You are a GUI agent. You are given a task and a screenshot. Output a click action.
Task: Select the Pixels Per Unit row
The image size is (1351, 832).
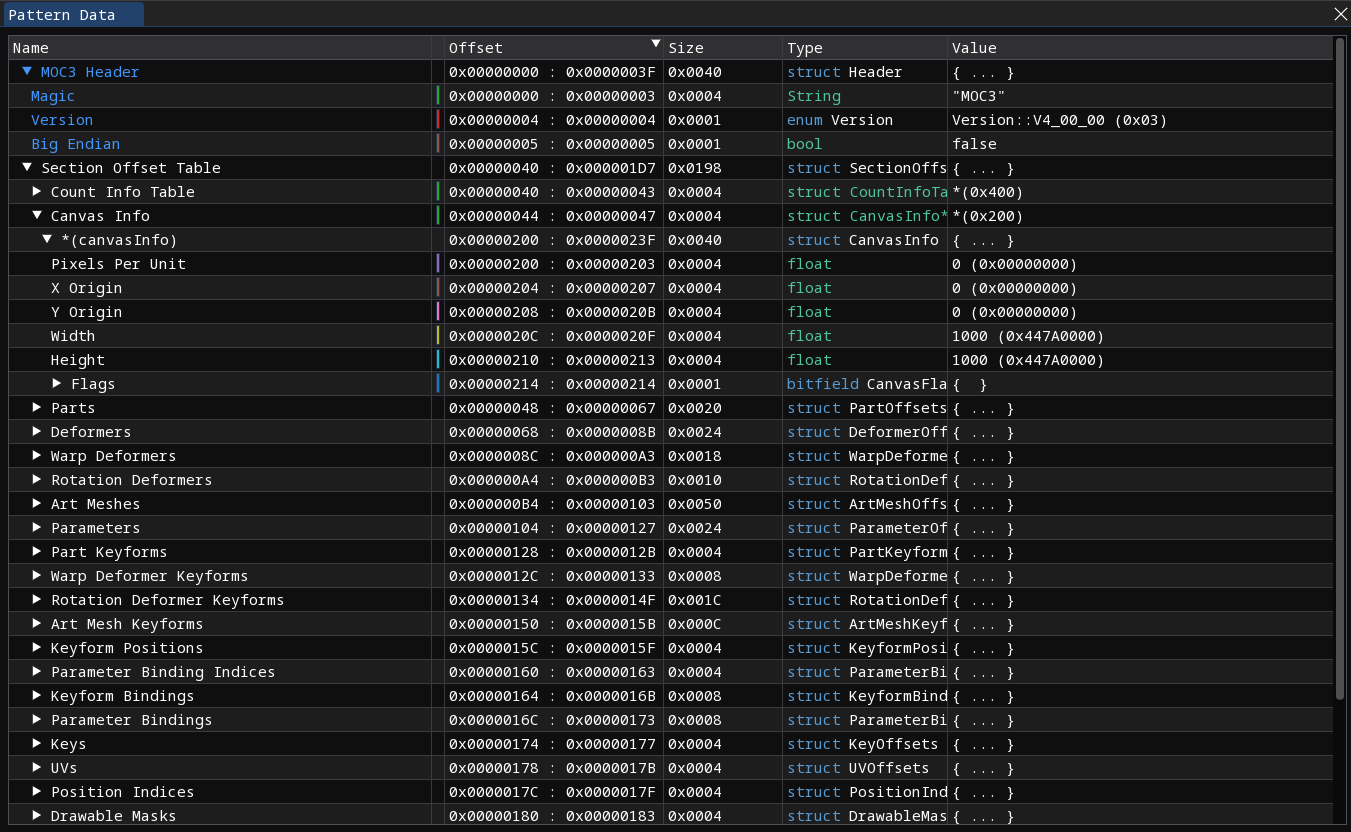point(671,264)
